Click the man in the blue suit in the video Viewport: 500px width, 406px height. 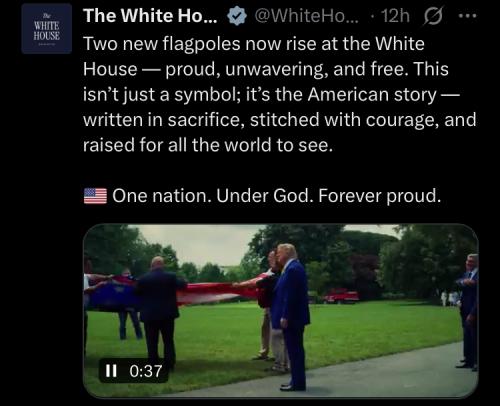click(x=292, y=317)
